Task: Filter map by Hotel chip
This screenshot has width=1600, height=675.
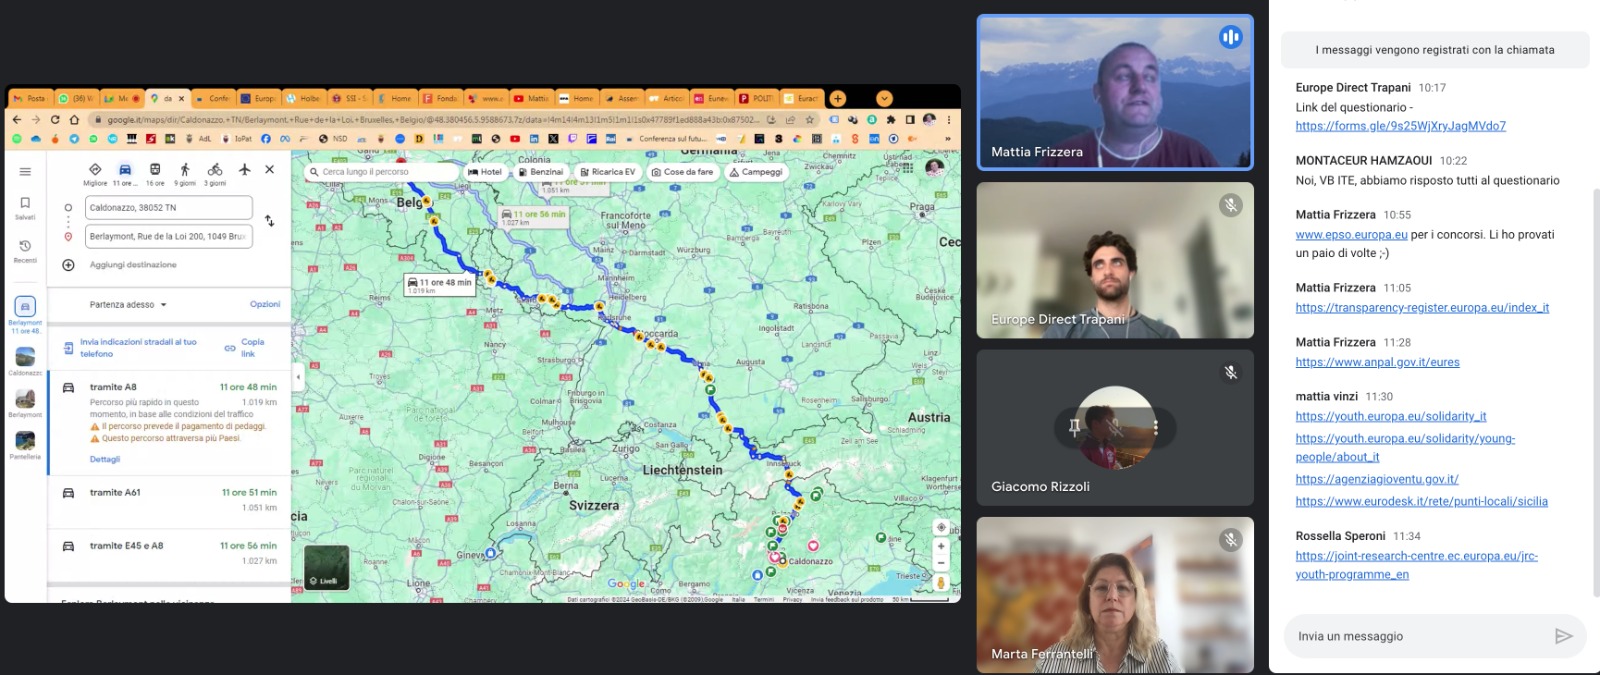Action: click(485, 172)
